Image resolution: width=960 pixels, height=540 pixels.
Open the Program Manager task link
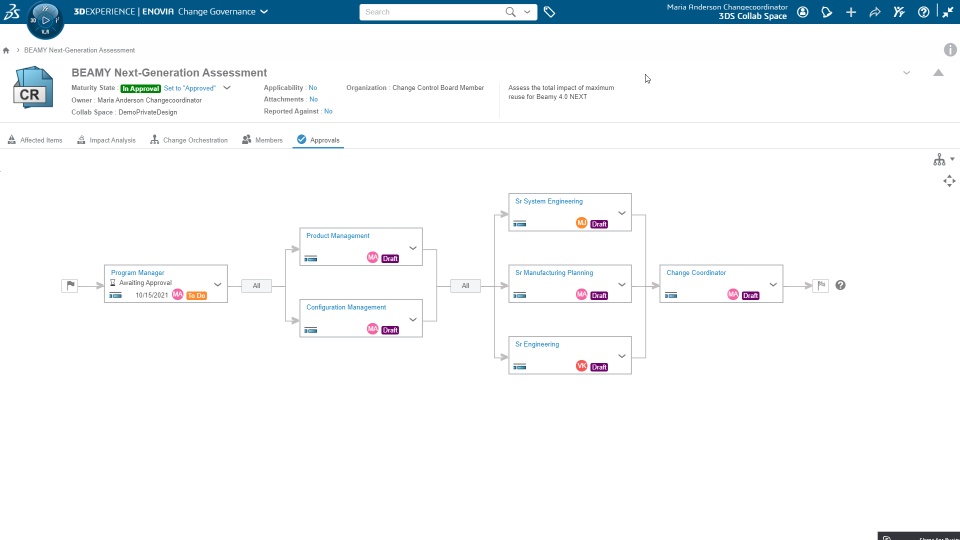coord(138,272)
